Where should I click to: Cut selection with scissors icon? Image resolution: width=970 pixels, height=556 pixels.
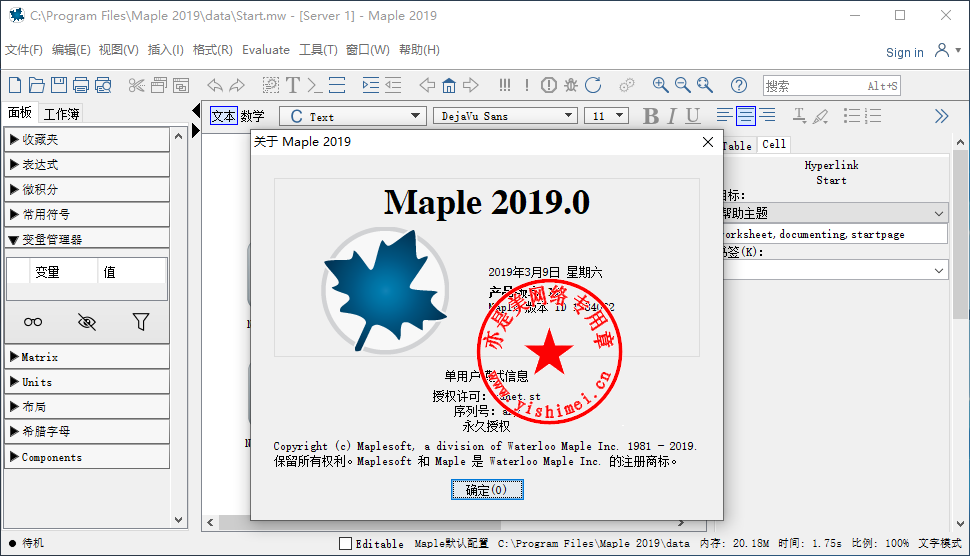click(137, 85)
